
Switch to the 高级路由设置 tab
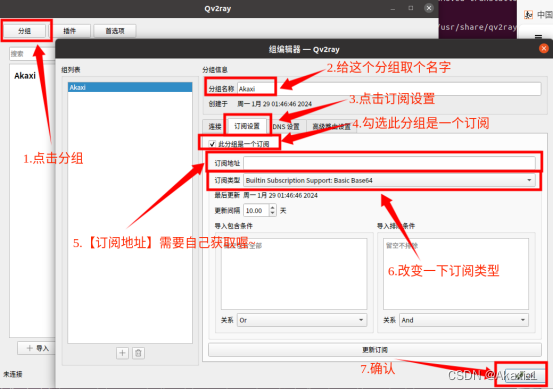(x=332, y=126)
